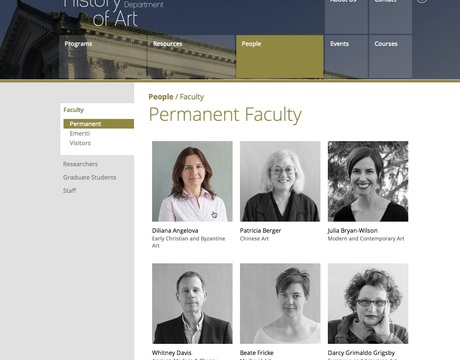Open Whitney Davis's portrait photo

point(192,304)
